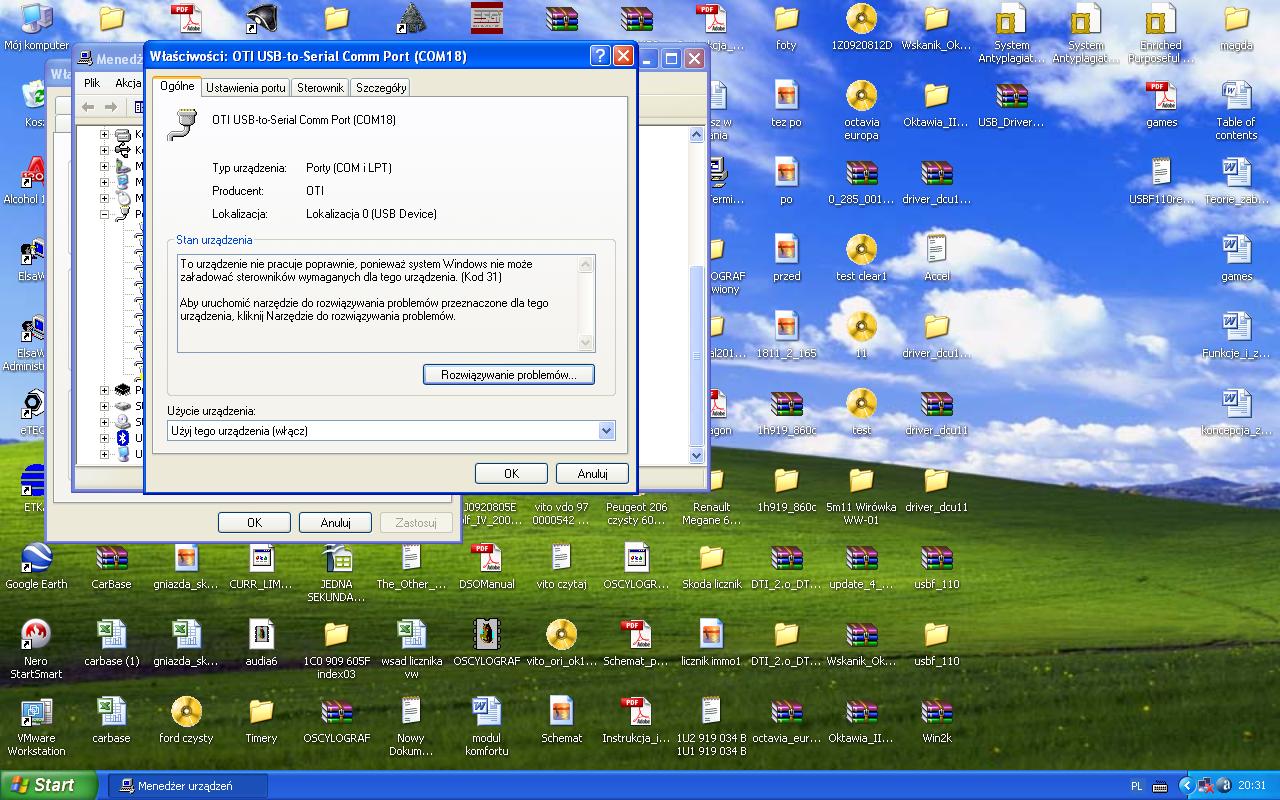Click Anuluj in the COM18 properties dialog

[593, 474]
